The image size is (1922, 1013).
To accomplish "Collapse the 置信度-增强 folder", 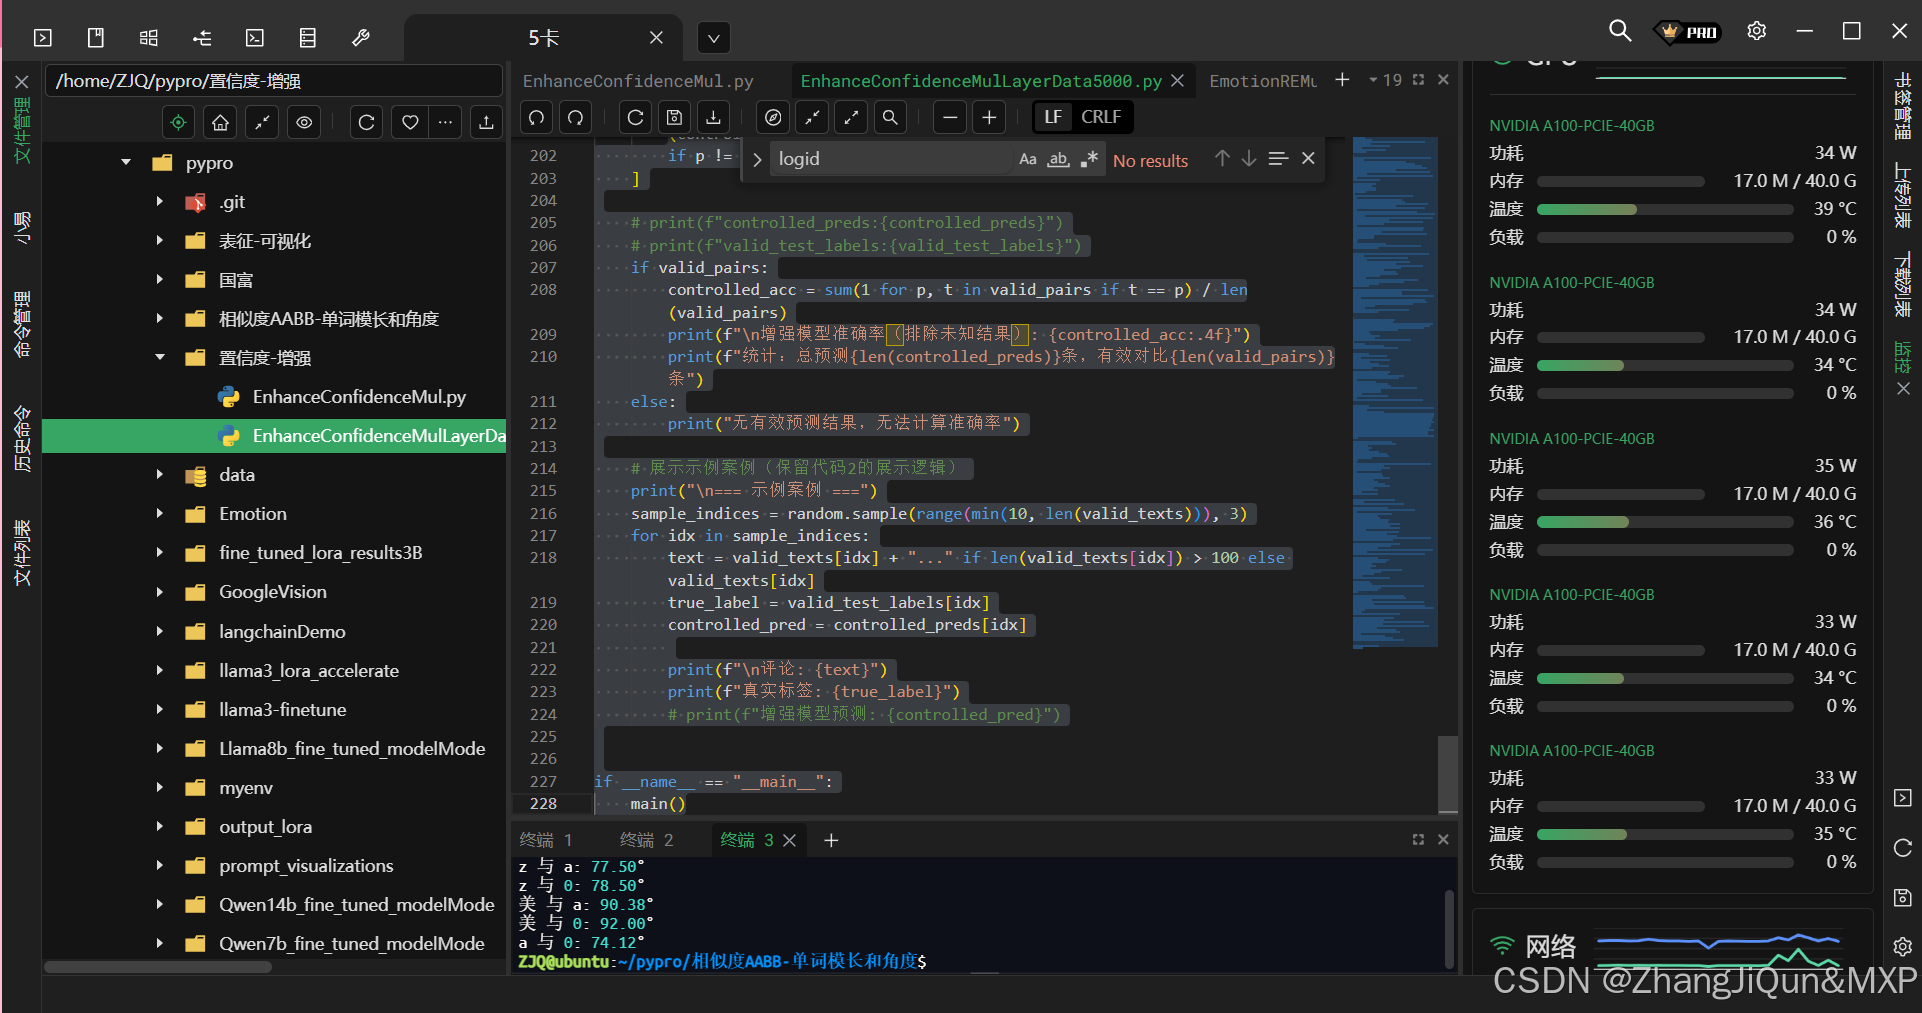I will pyautogui.click(x=159, y=357).
